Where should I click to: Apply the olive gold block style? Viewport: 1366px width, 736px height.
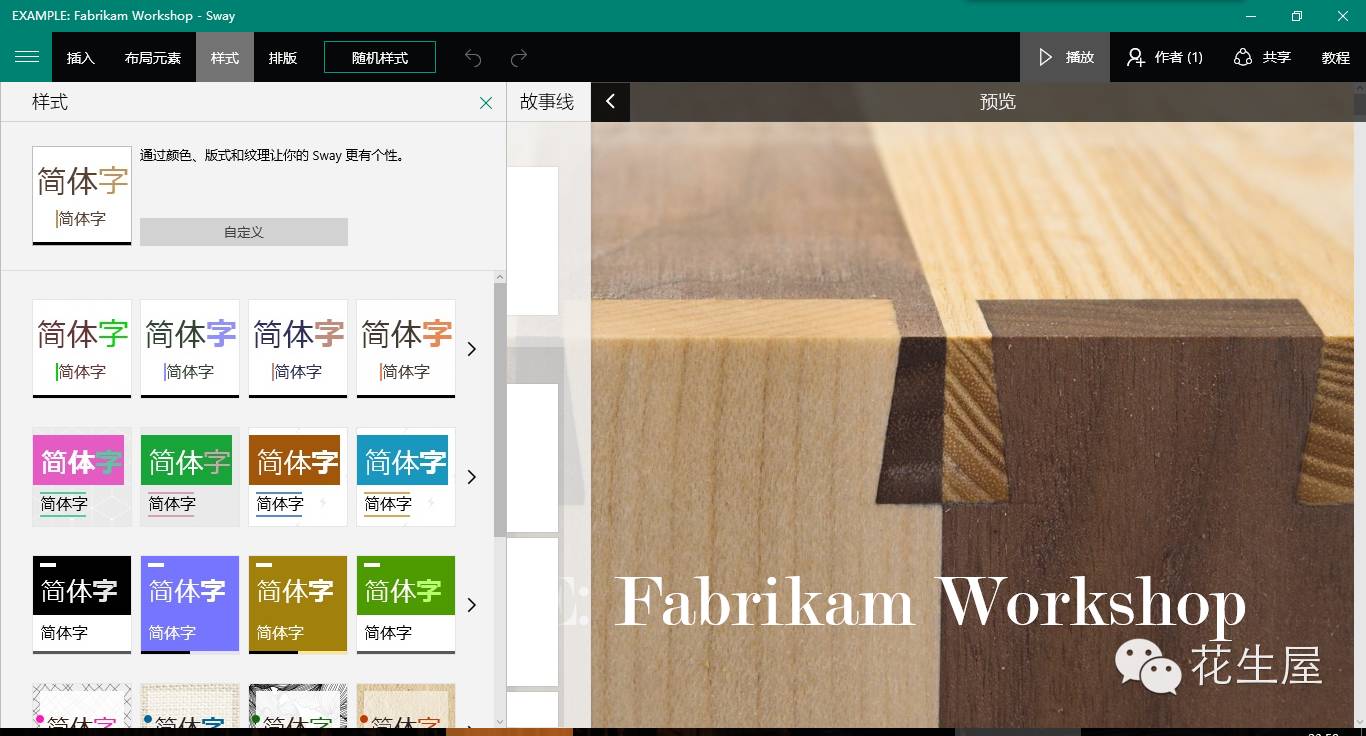tap(298, 605)
